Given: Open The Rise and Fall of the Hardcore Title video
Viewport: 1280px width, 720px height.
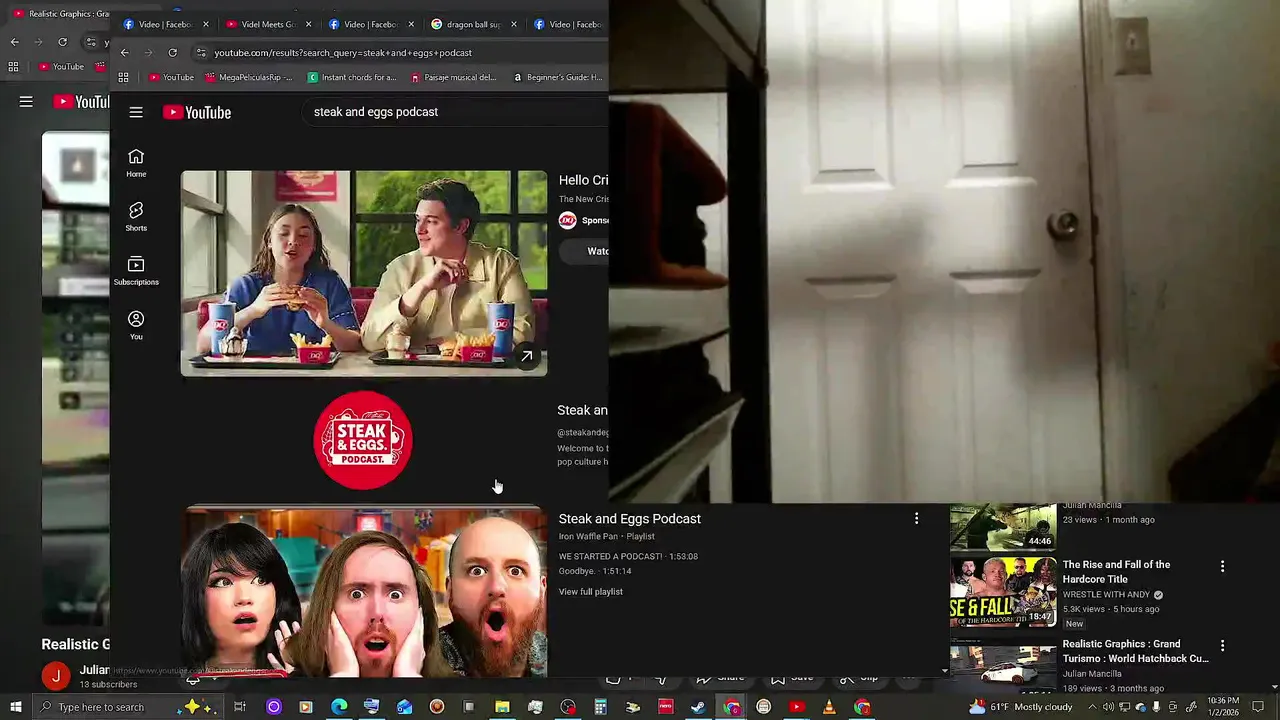Looking at the screenshot, I should tap(1116, 572).
